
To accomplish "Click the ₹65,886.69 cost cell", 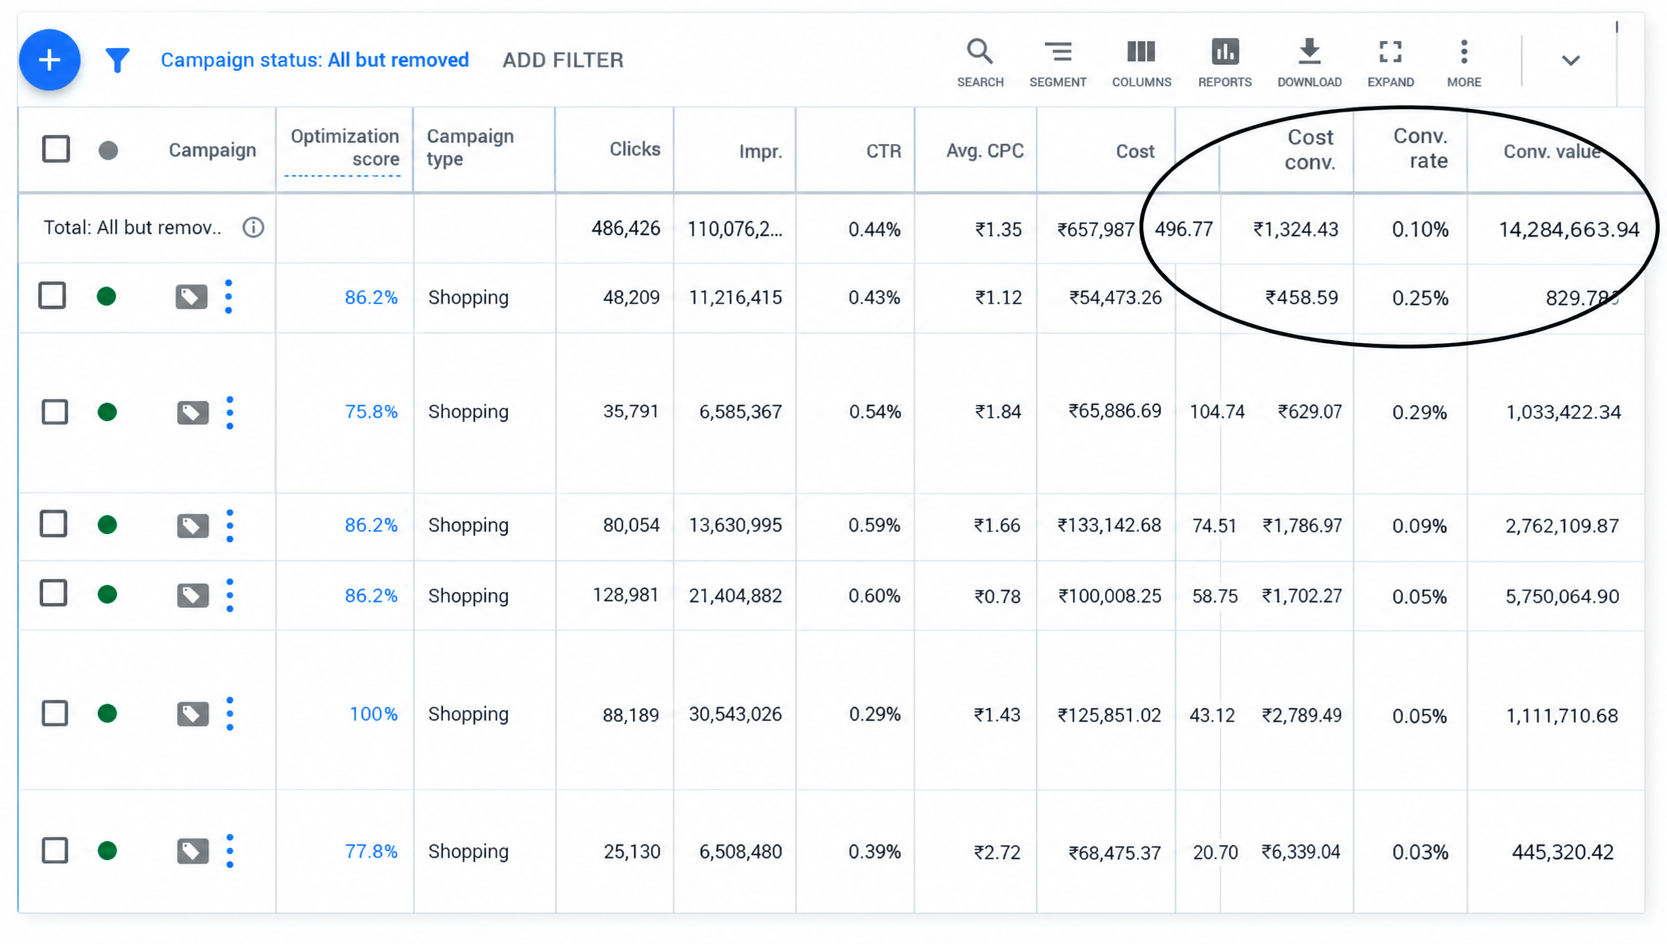I will point(1115,412).
